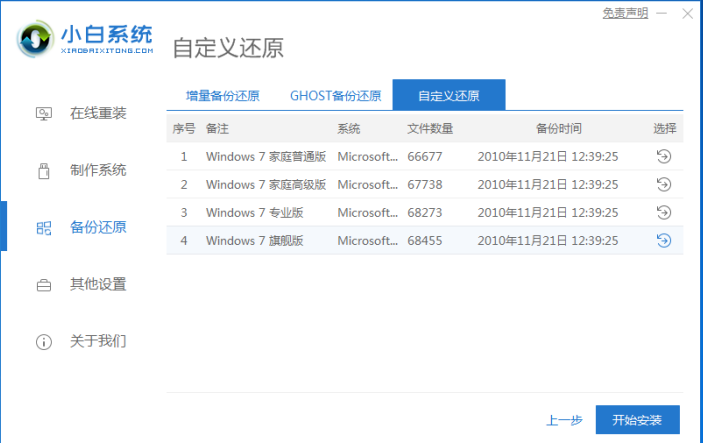
Task: Select the Windows 7 旗舰版 row text
Action: pos(255,240)
